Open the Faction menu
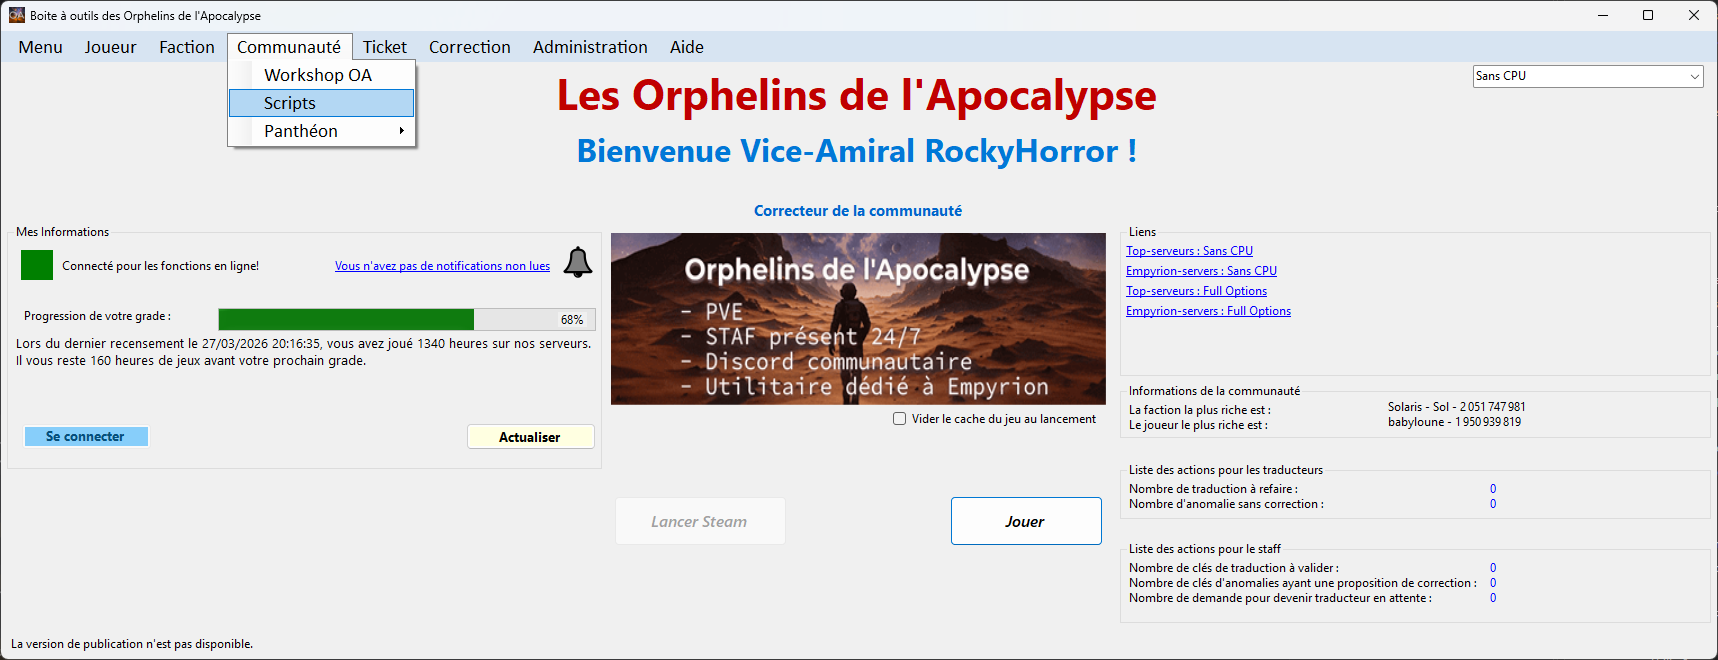Viewport: 1718px width, 660px height. click(x=187, y=47)
